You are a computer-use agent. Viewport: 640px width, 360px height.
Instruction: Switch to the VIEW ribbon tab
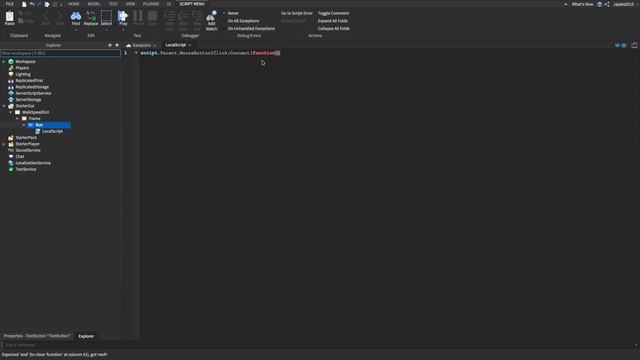(x=130, y=4)
